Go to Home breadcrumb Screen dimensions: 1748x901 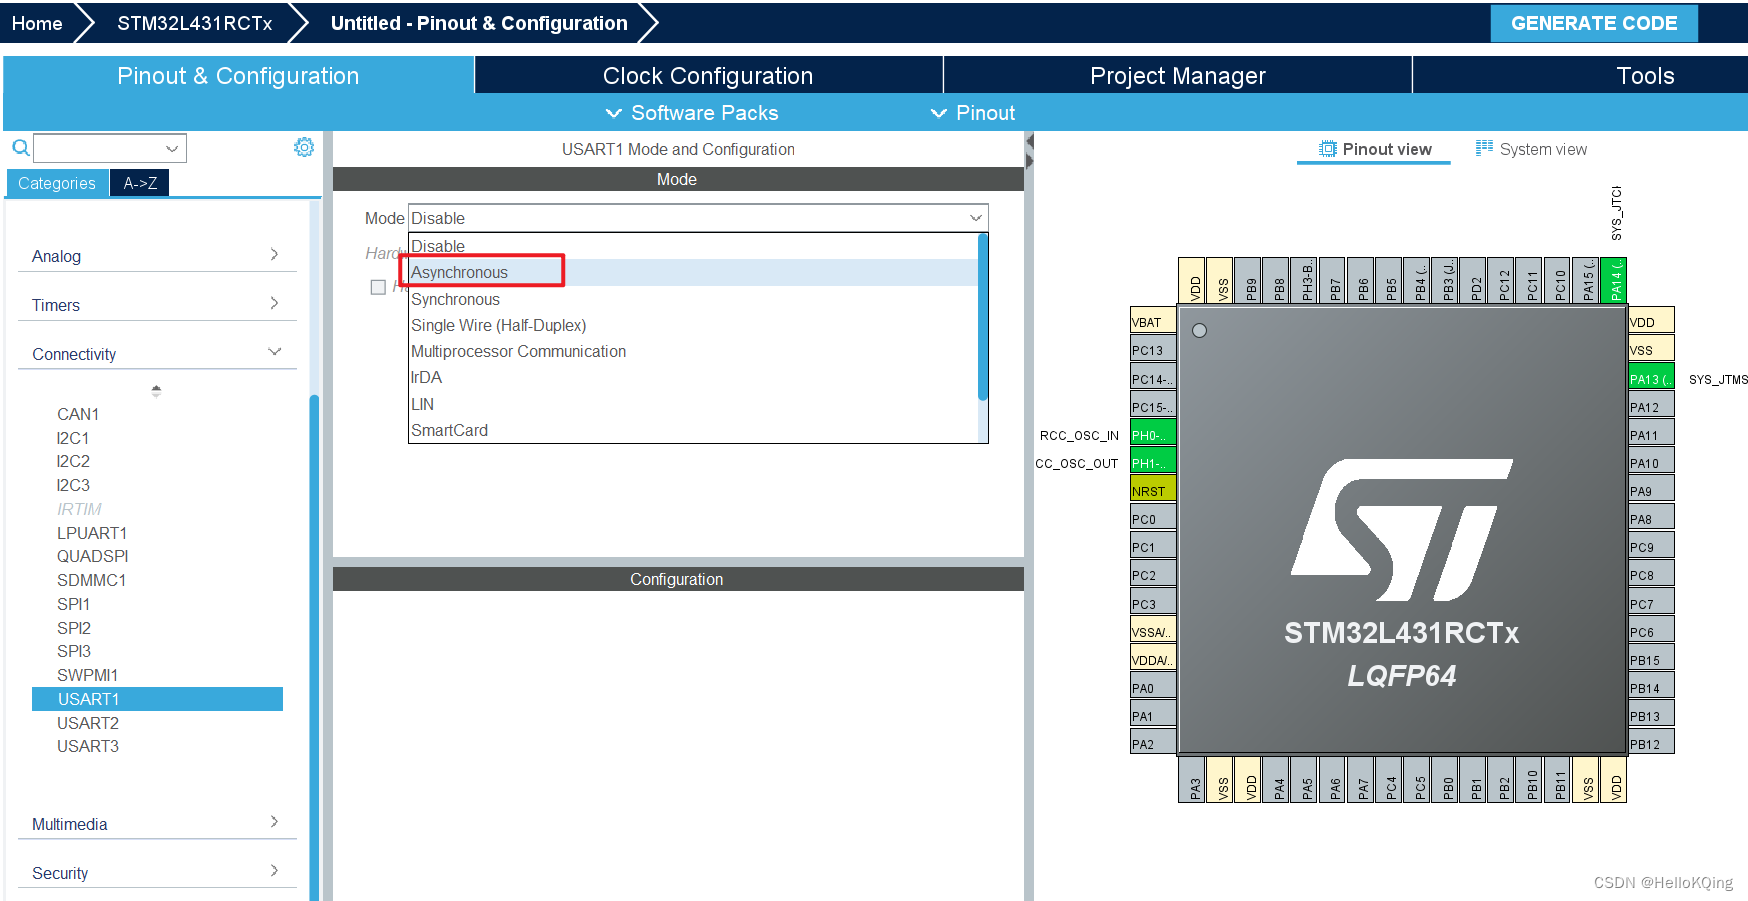[37, 23]
